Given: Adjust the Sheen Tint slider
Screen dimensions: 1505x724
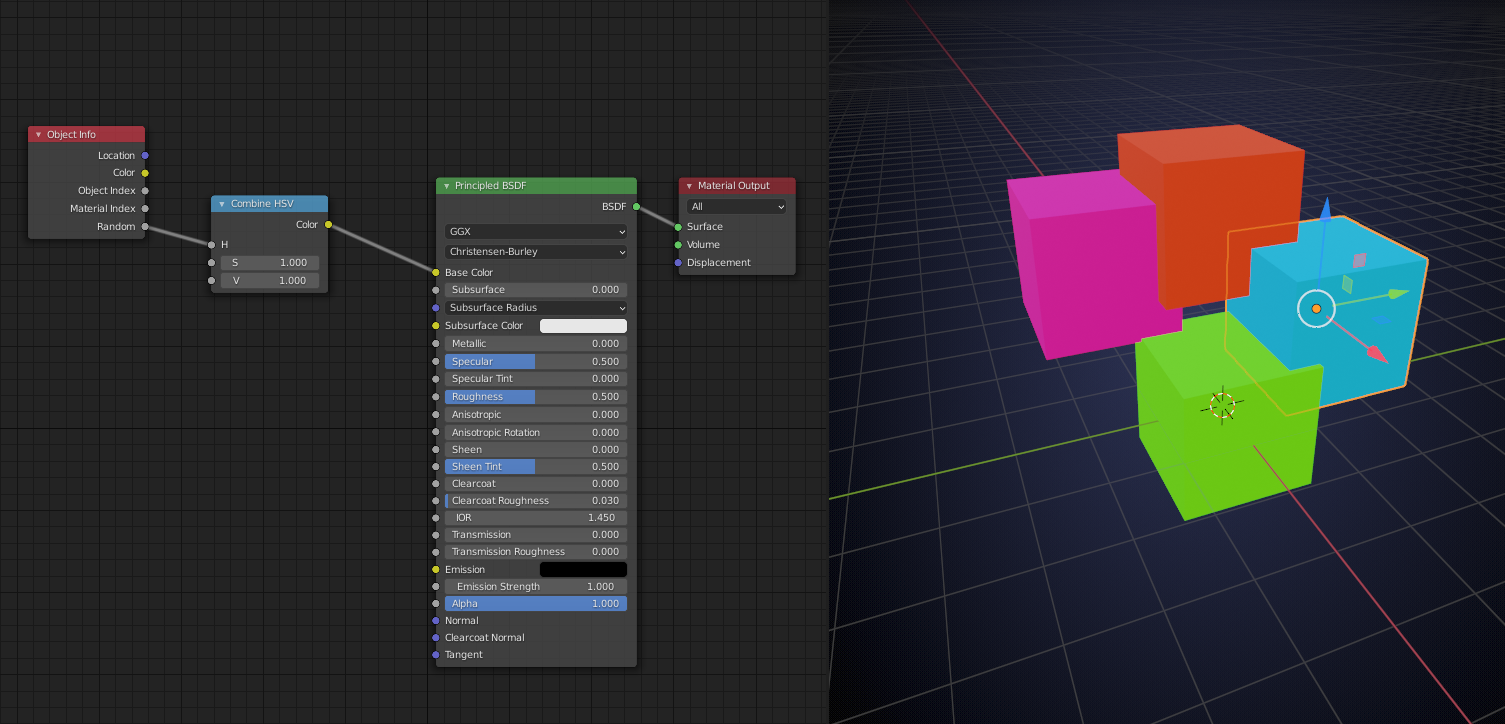Looking at the screenshot, I should [536, 467].
